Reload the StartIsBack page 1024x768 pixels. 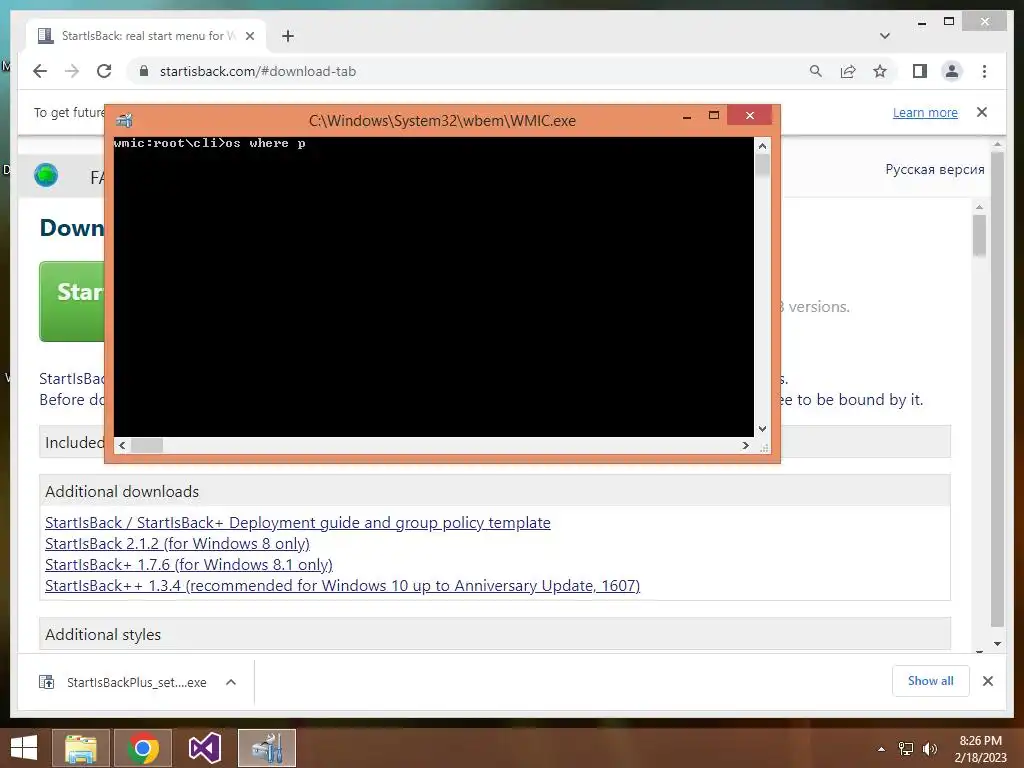(104, 71)
